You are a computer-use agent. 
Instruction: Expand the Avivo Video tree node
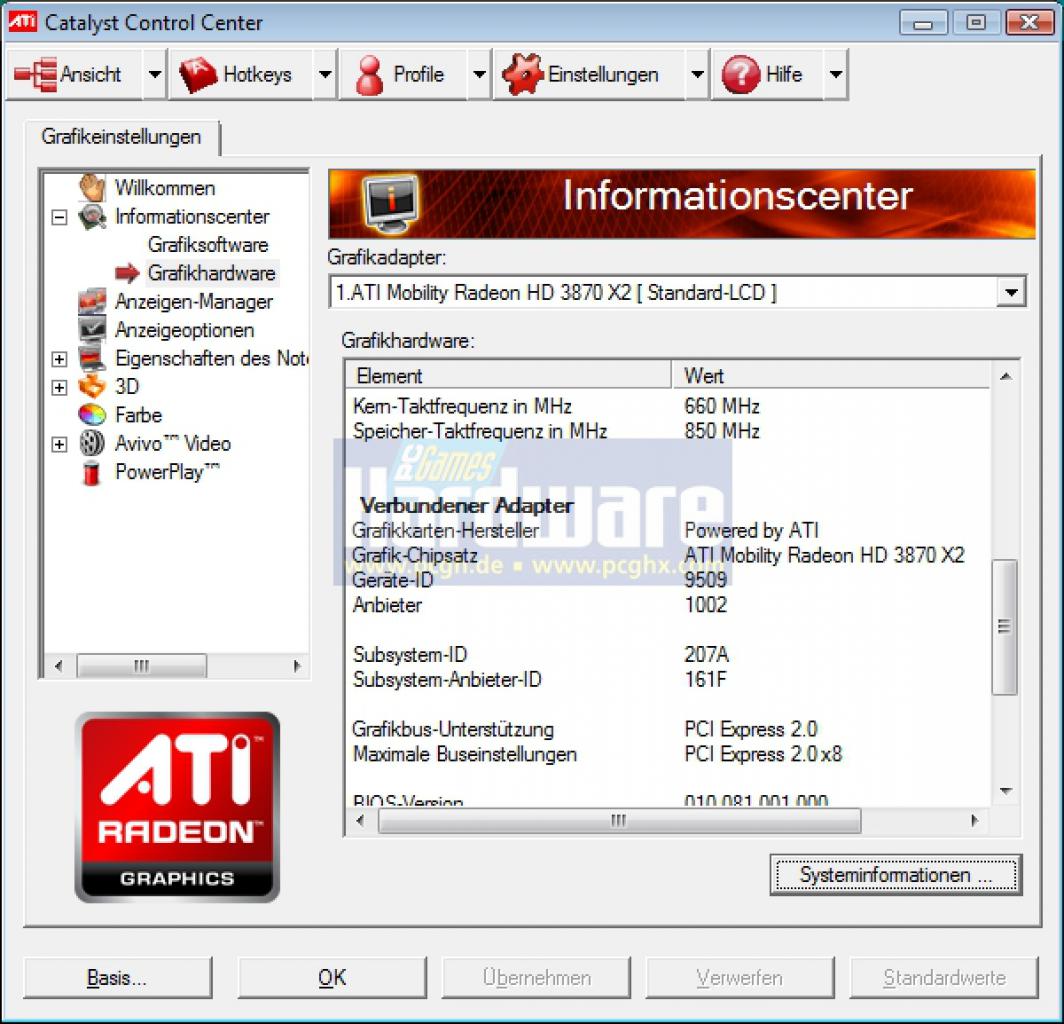pos(60,444)
